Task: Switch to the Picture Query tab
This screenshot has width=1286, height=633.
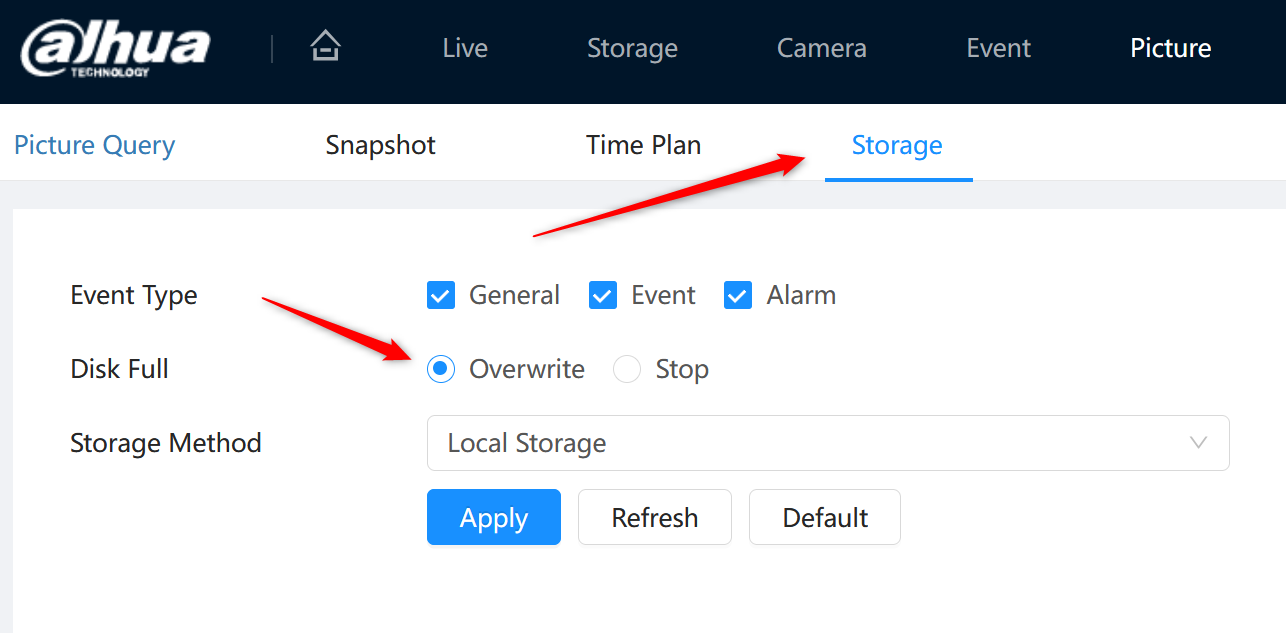Action: [95, 145]
